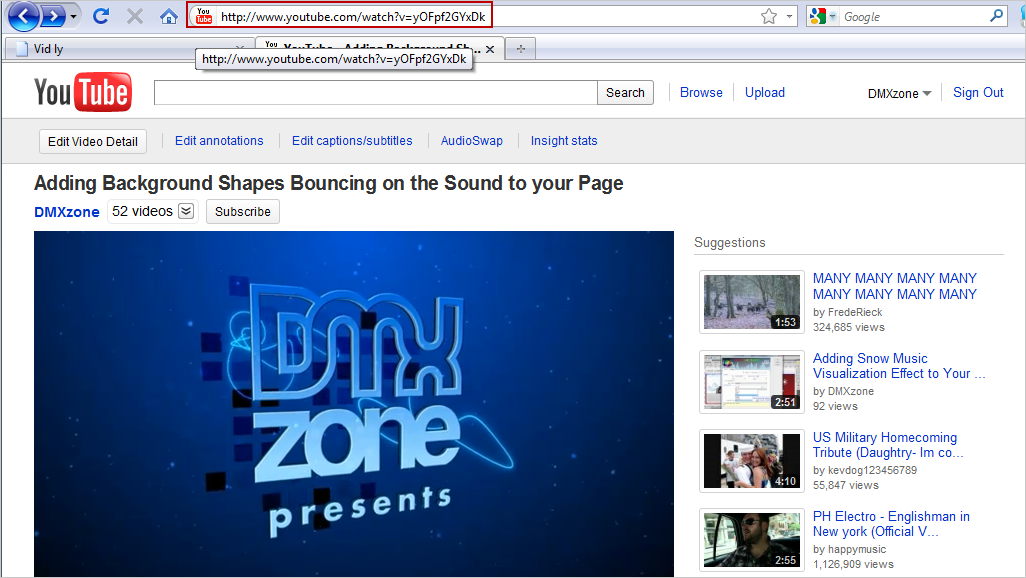Click the Google search box in the toolbar
Viewport: 1026px width, 578px height.
click(x=913, y=16)
